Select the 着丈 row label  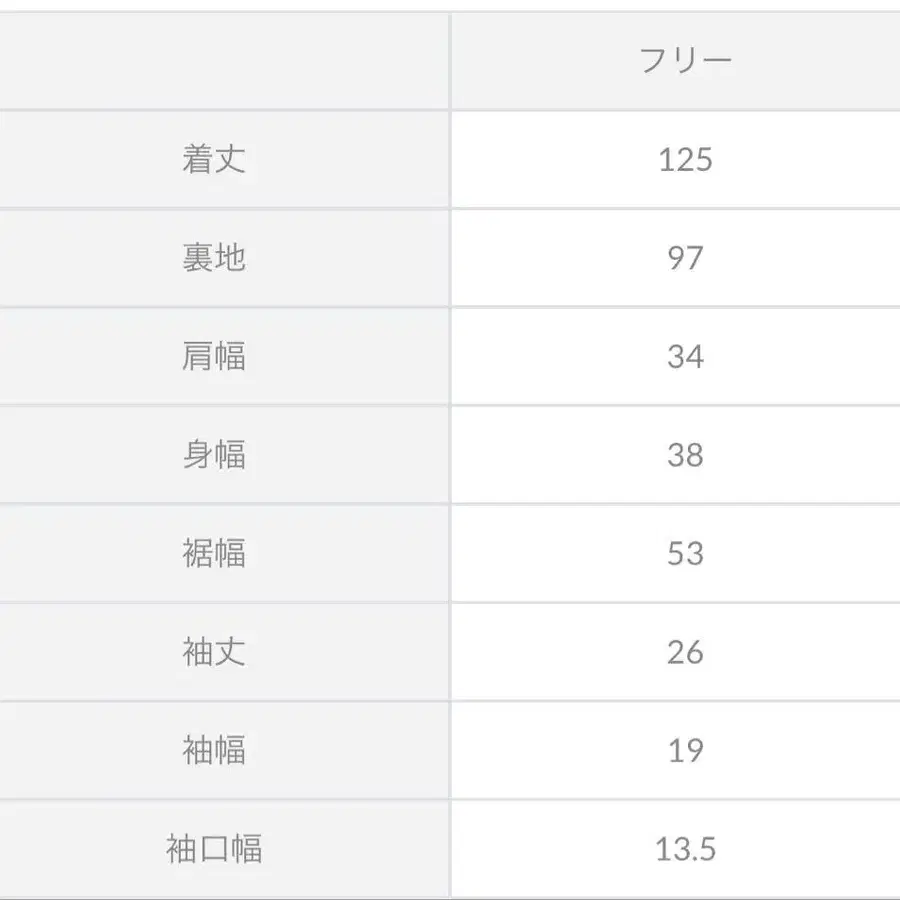click(x=214, y=159)
